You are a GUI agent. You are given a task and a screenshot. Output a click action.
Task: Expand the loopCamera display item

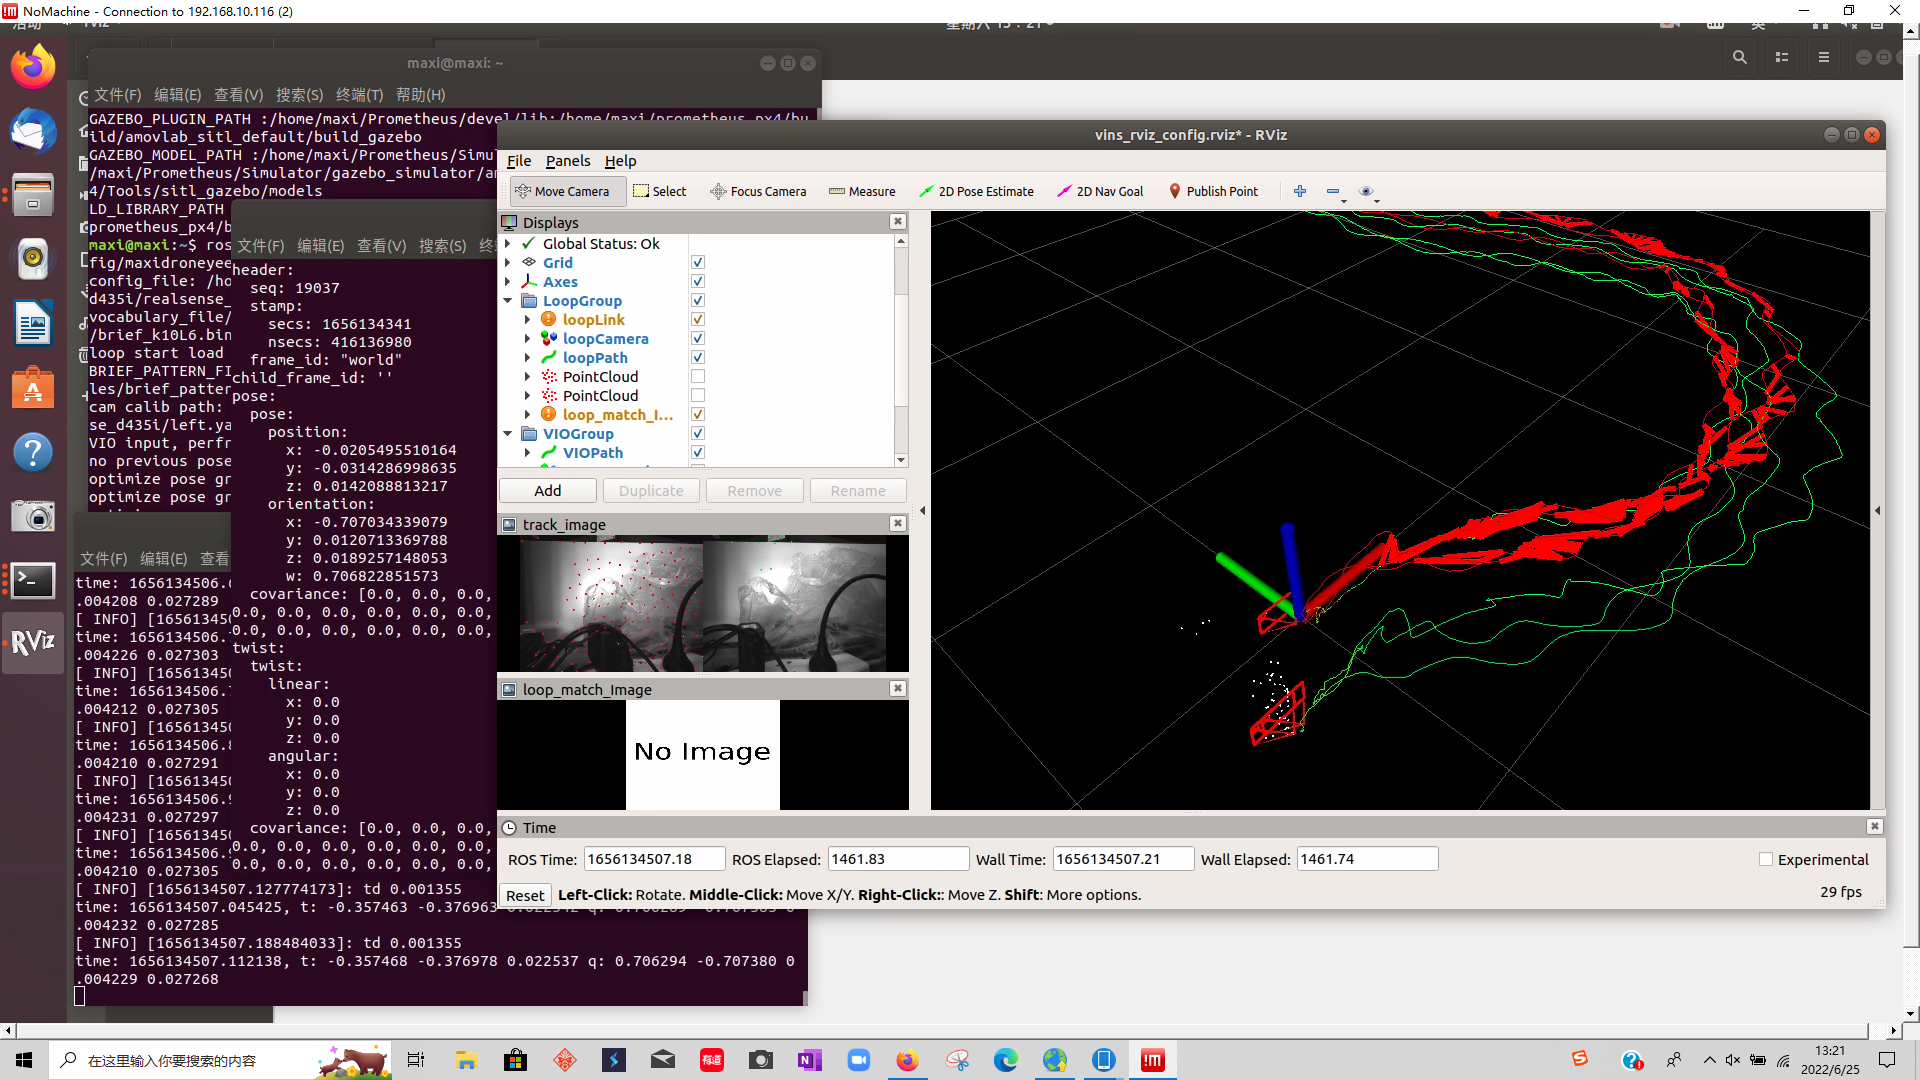[527, 339]
